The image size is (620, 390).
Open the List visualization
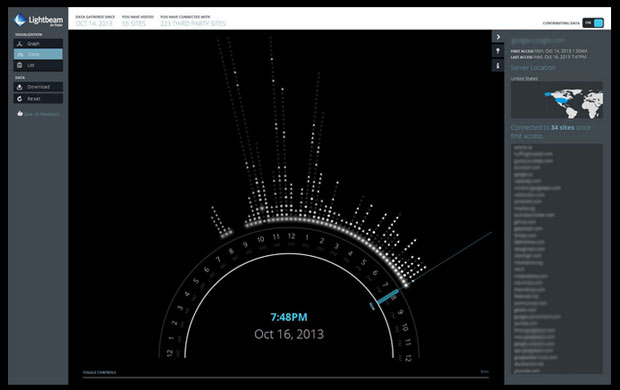click(38, 65)
